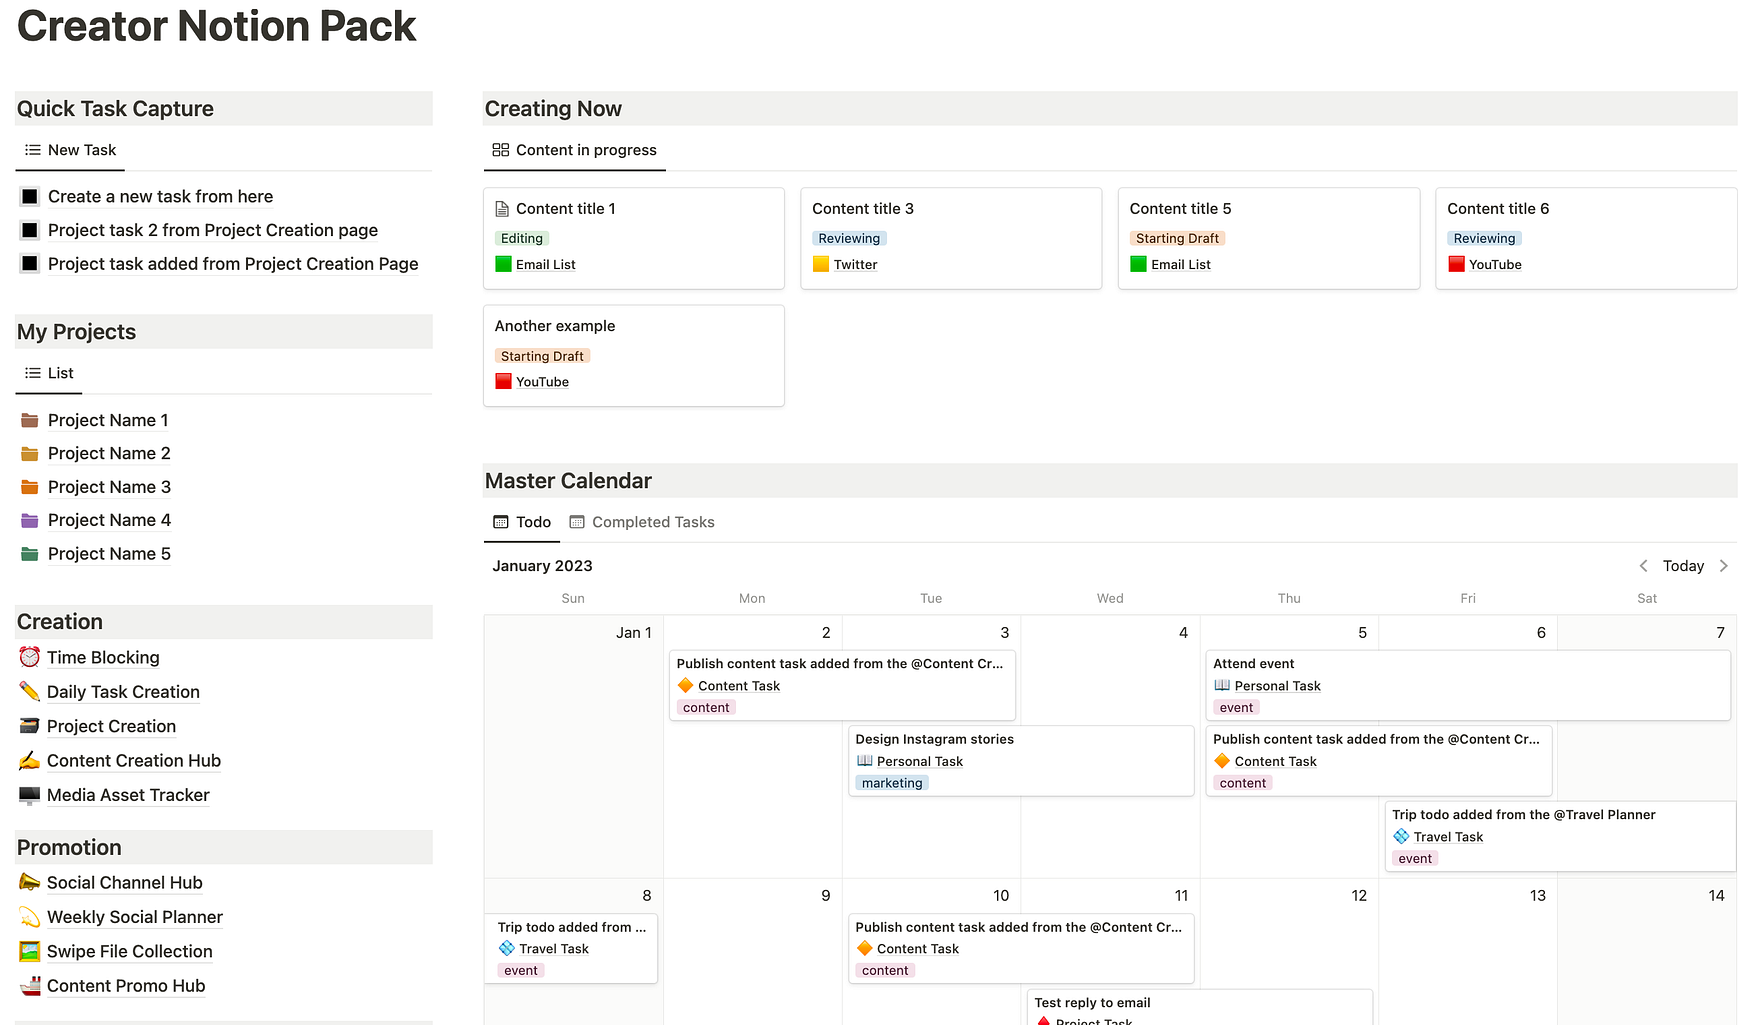Tick the Project task 2 from Project Creation page checkbox
The image size is (1760, 1025).
click(x=30, y=231)
